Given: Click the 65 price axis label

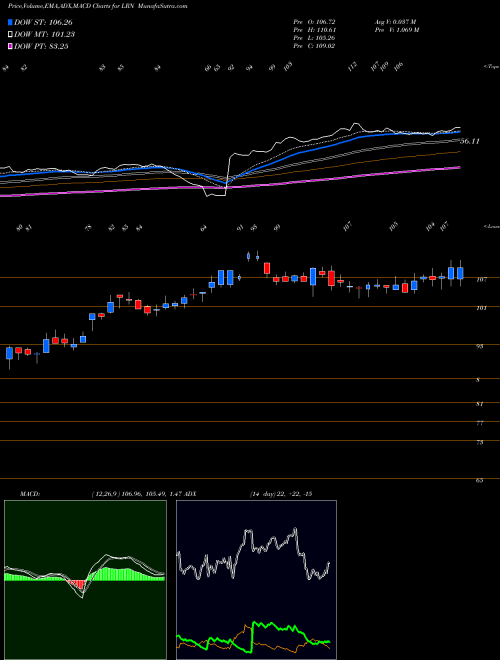Looking at the screenshot, I should coord(480,481).
